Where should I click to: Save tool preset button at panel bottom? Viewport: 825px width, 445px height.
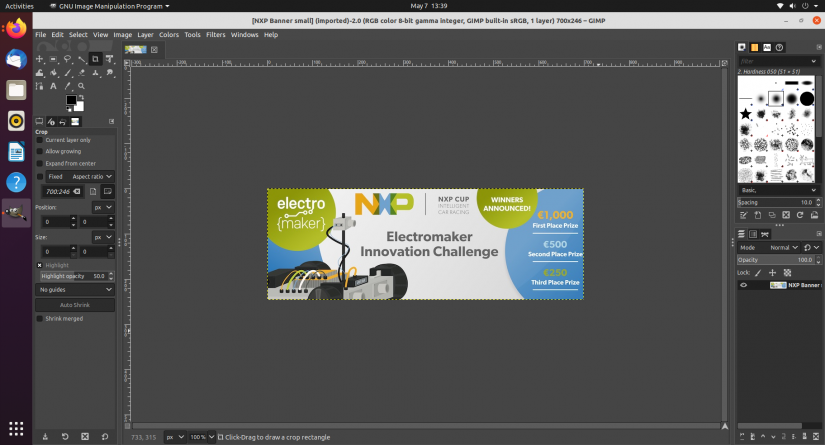click(x=45, y=437)
